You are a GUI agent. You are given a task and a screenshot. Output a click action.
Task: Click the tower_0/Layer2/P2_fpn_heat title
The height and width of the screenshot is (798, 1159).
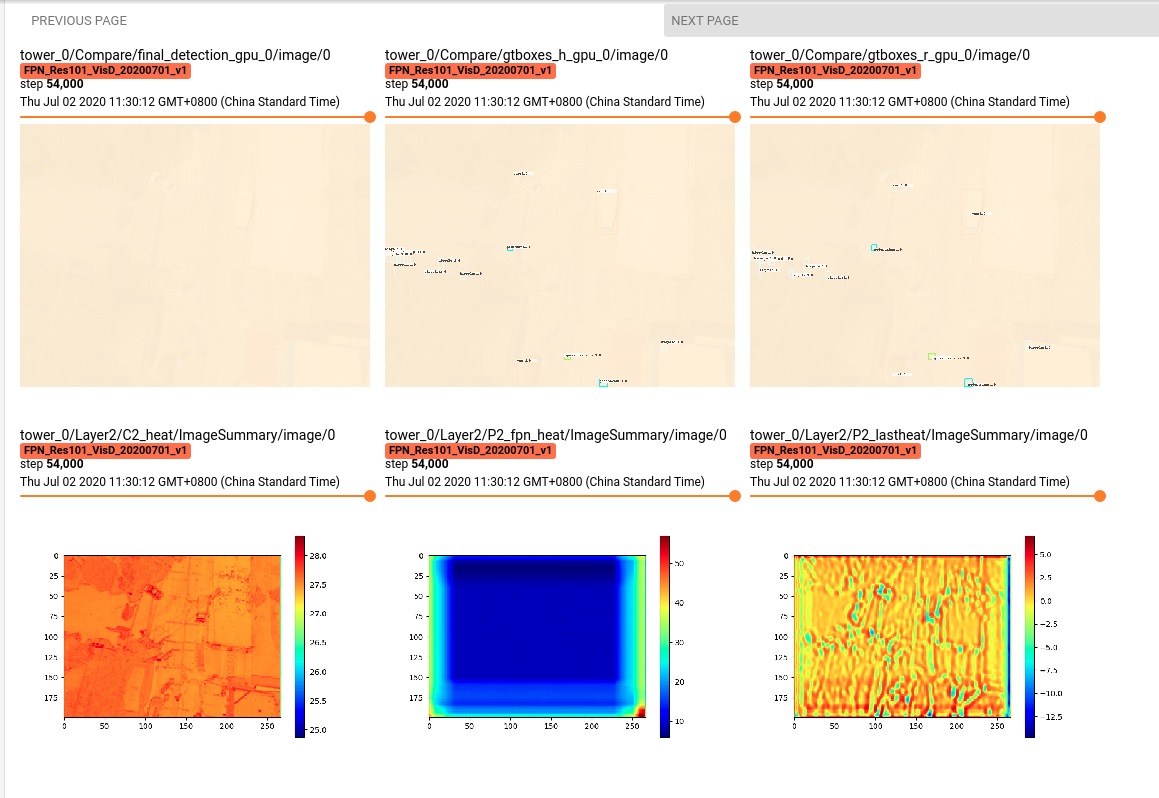coord(555,434)
